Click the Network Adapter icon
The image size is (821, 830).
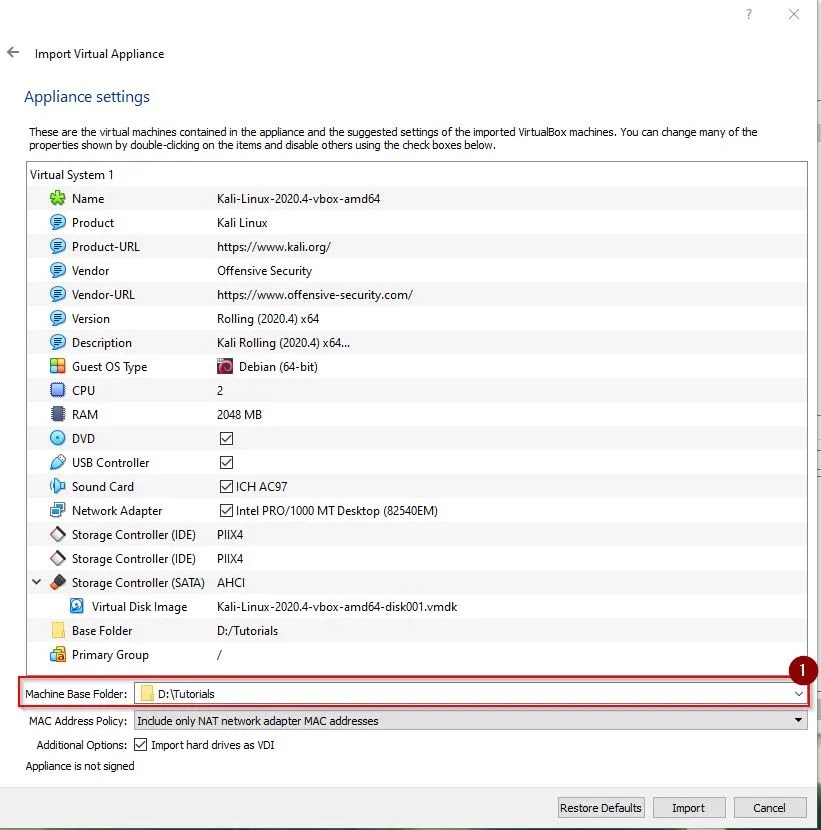click(57, 510)
